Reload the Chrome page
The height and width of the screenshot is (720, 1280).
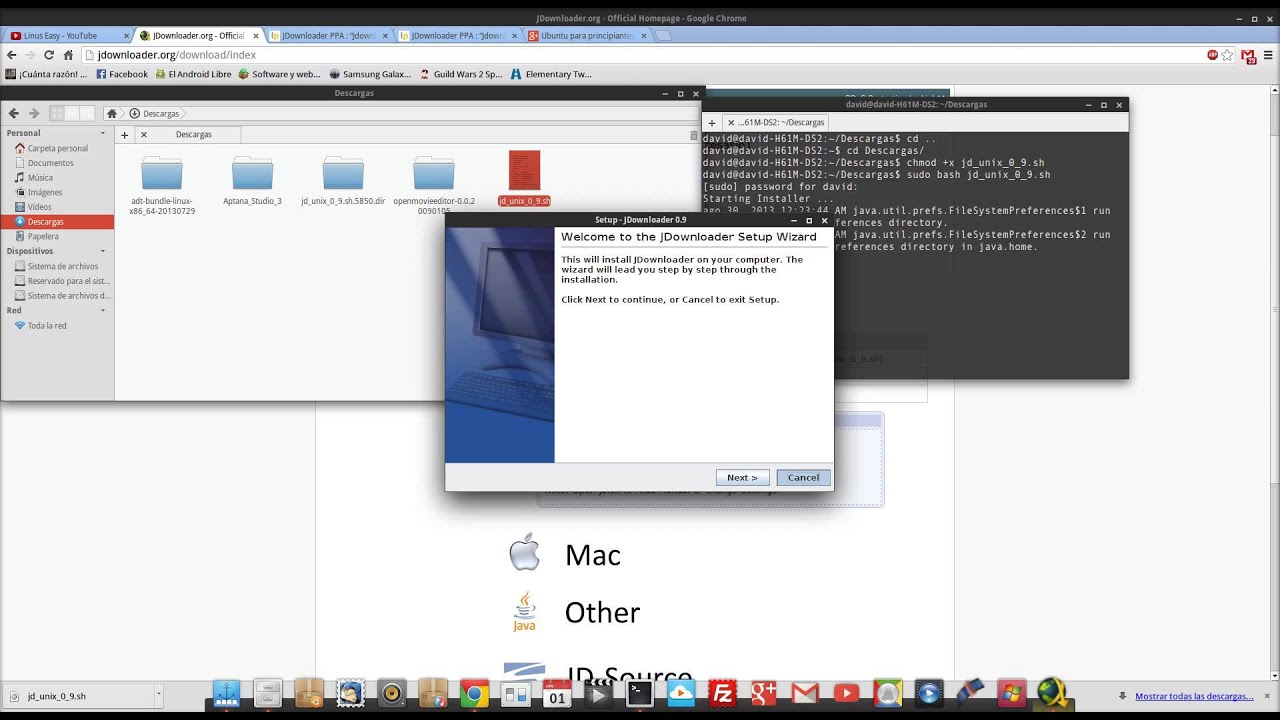click(x=49, y=55)
